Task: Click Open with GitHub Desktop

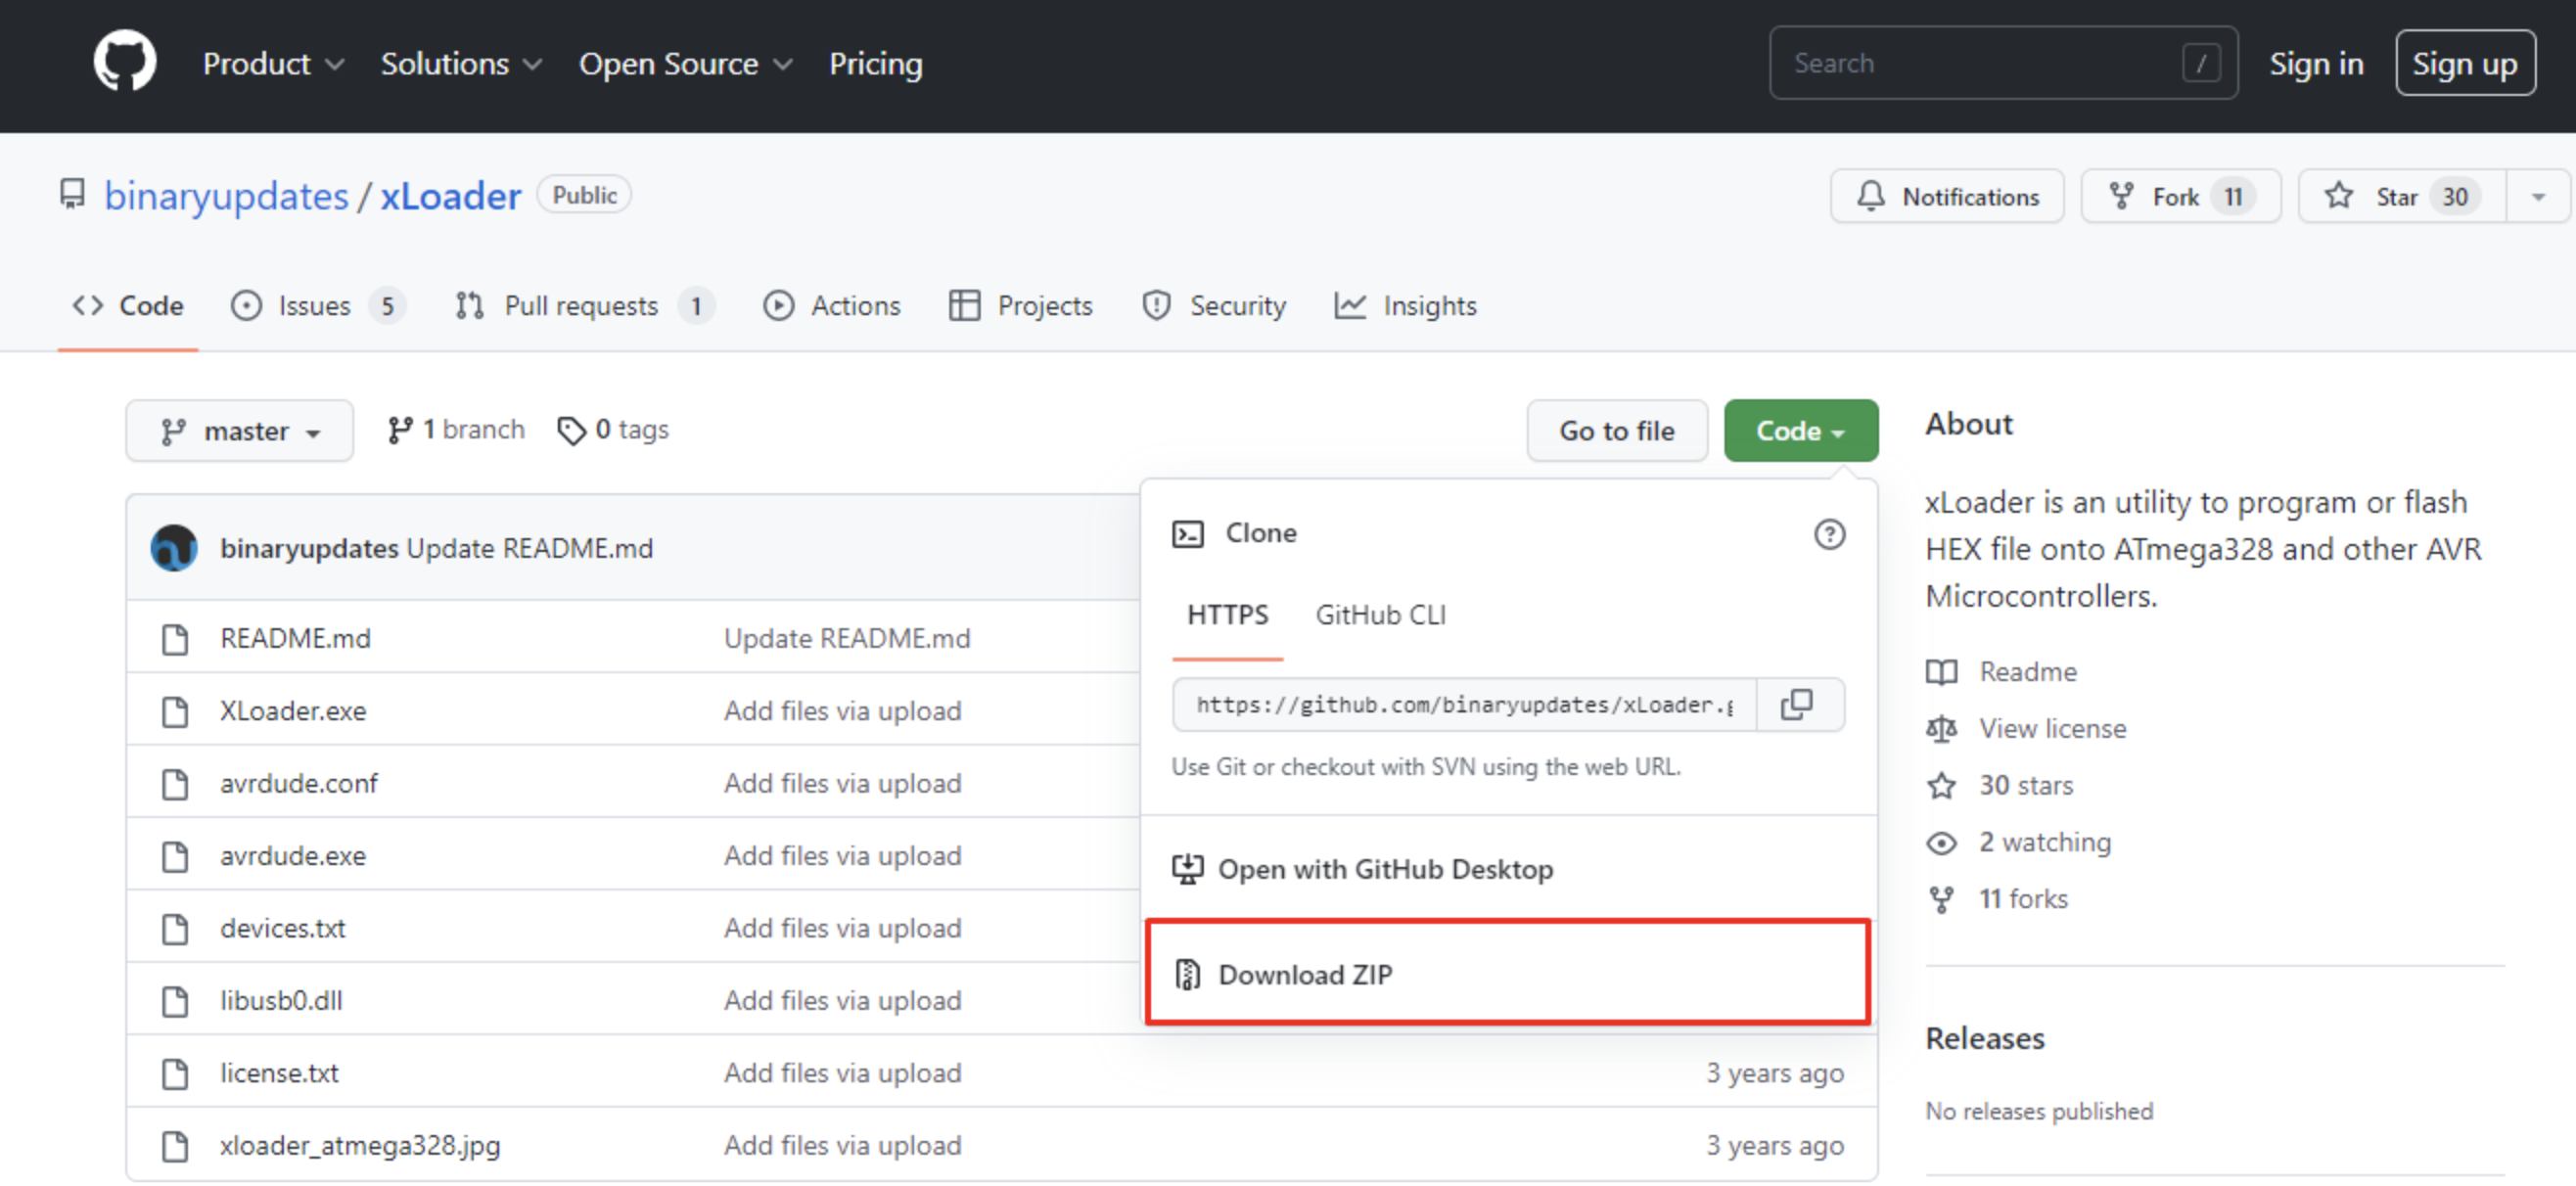Action: 1363,868
